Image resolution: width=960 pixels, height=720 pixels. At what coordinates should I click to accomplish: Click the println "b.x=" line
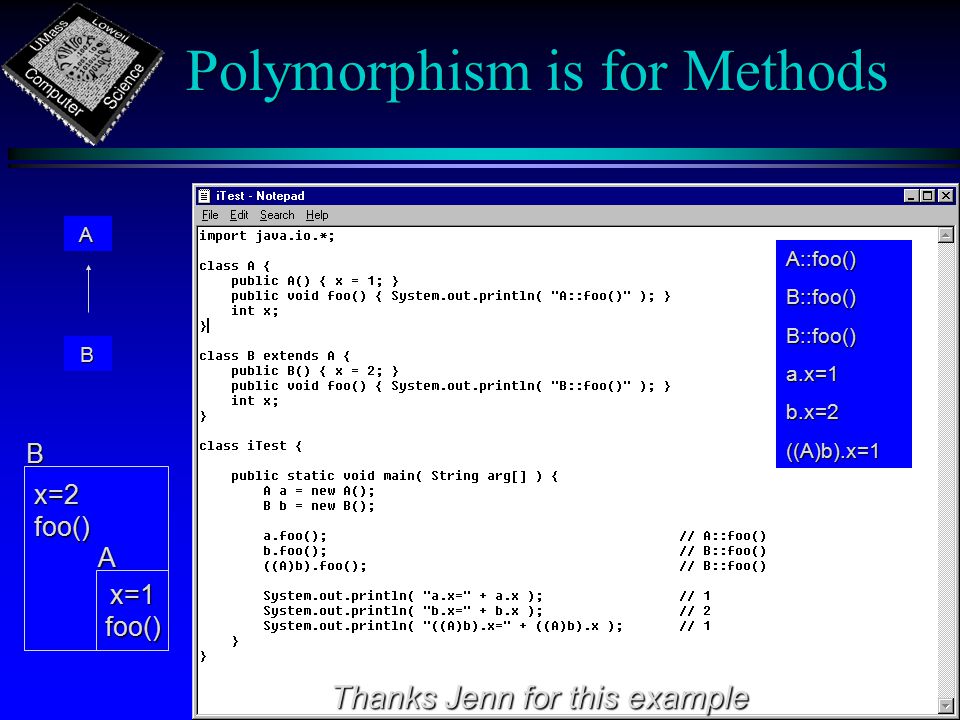click(x=403, y=611)
